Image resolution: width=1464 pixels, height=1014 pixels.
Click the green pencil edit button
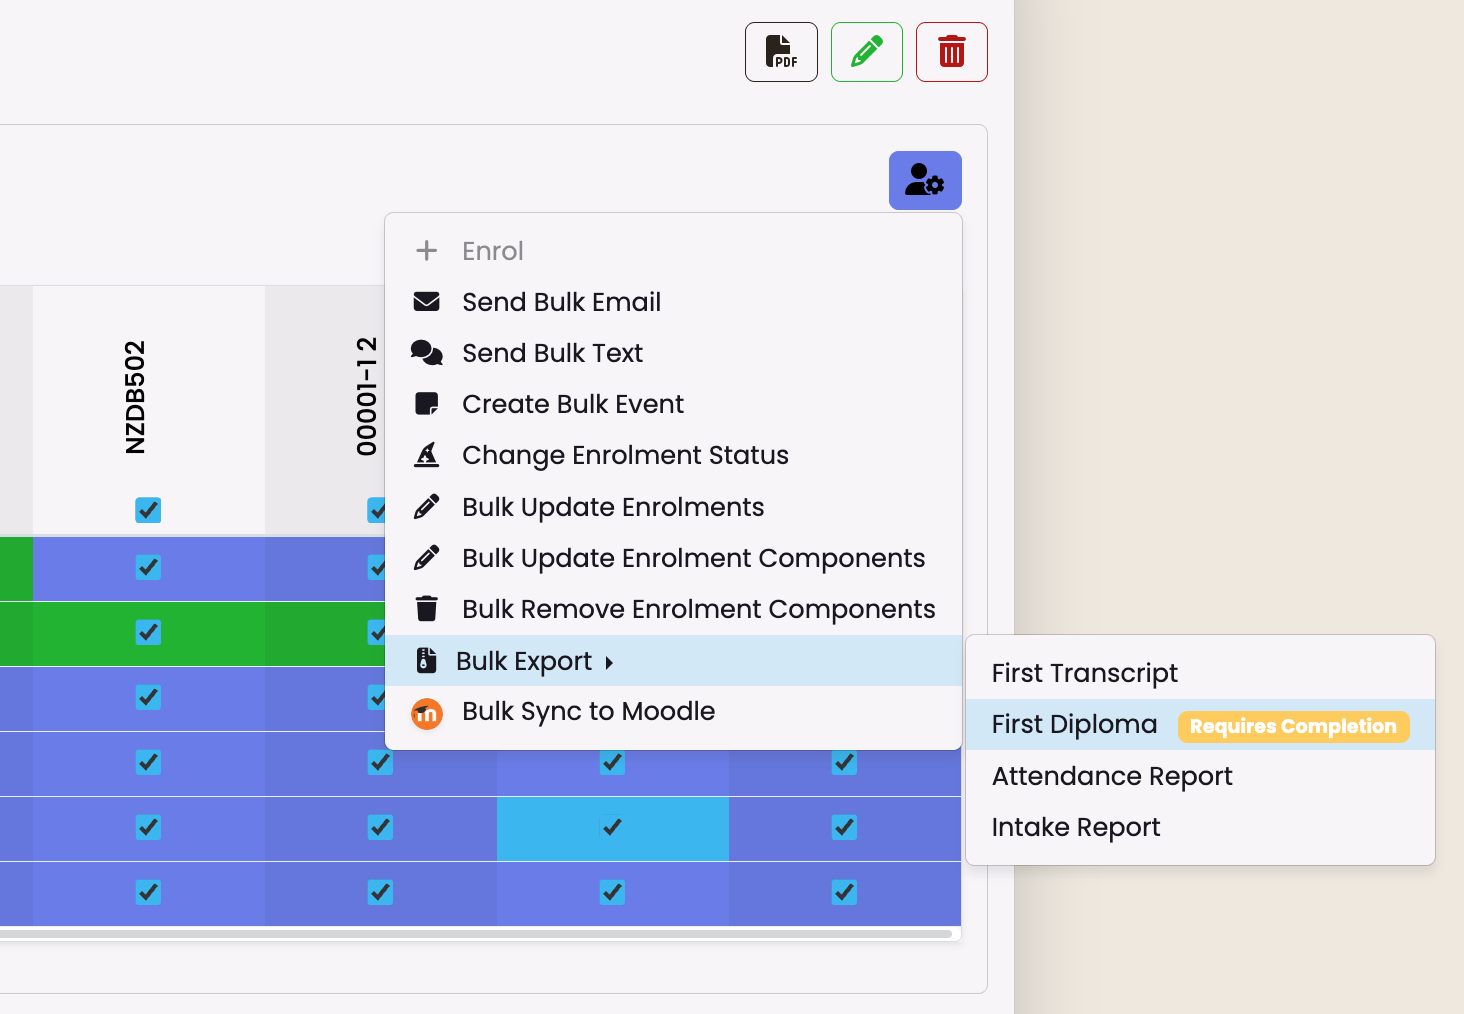[867, 52]
